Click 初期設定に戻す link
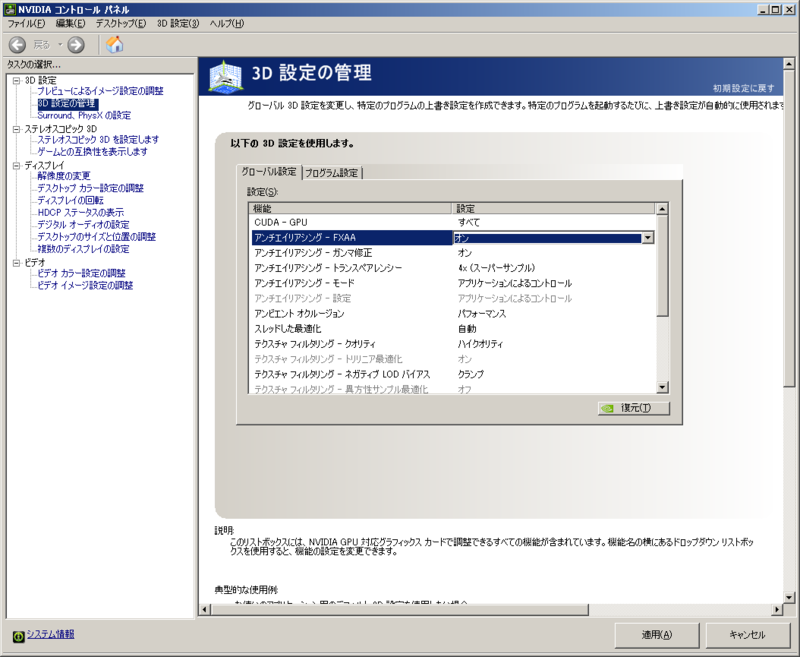Viewport: 800px width, 657px height. (743, 88)
